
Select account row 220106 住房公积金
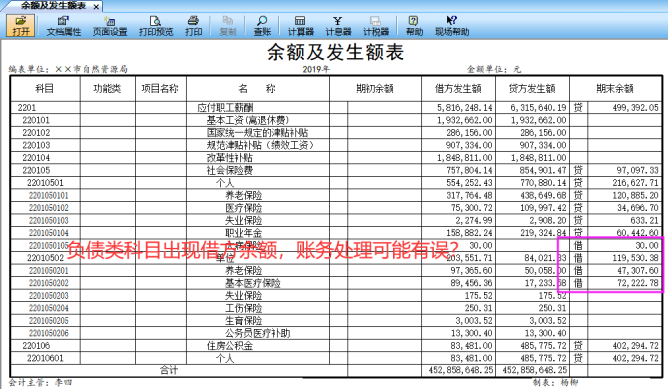coord(336,346)
